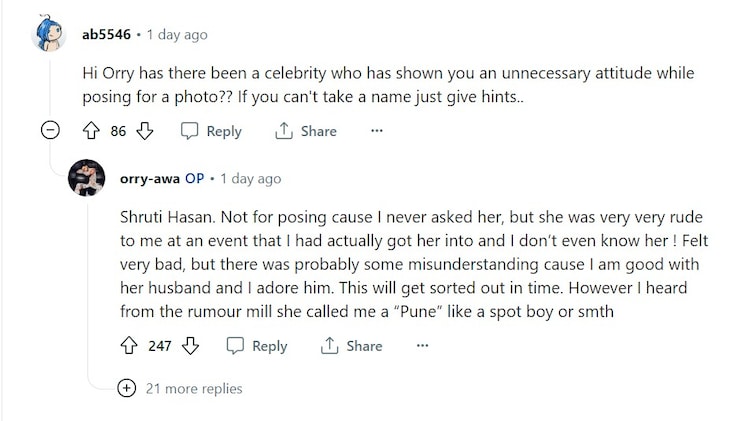
Task: Open ab5546 username link
Action: pyautogui.click(x=106, y=35)
